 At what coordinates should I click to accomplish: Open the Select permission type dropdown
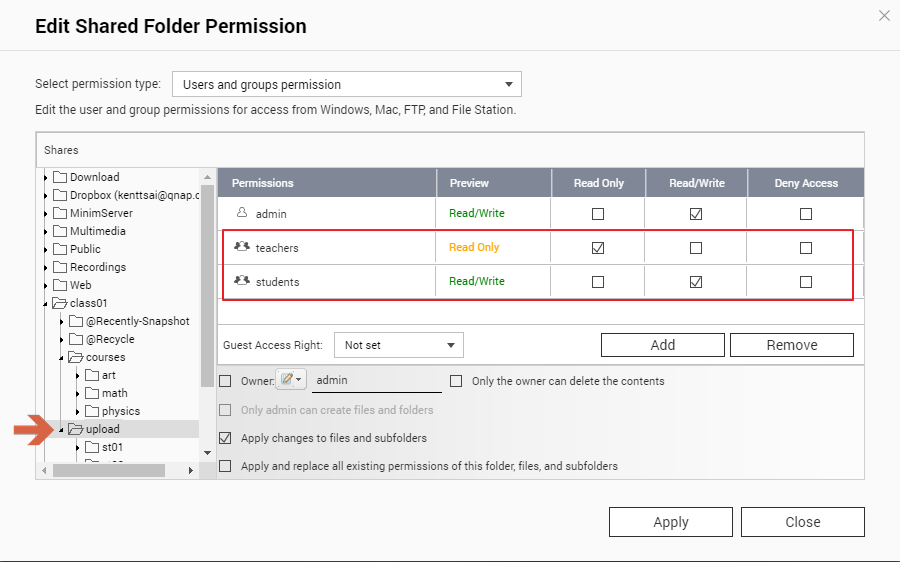pos(347,85)
